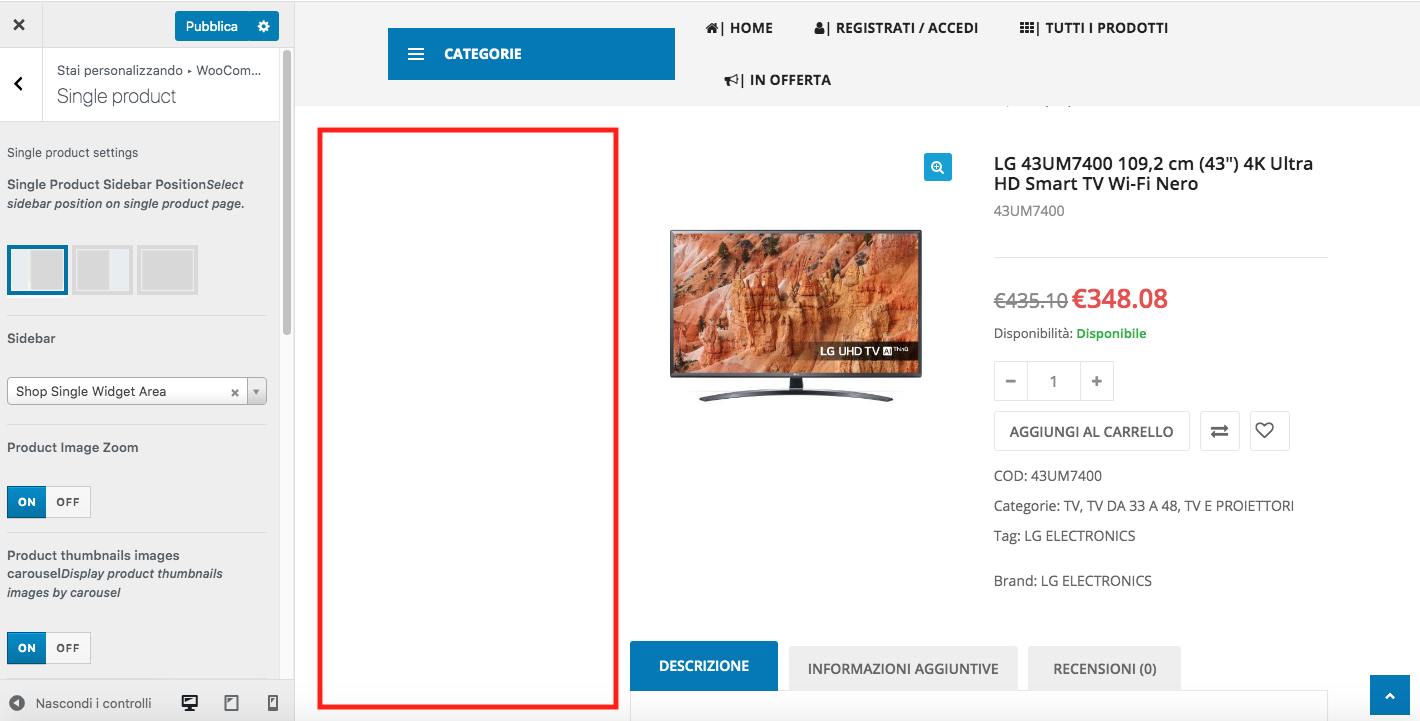This screenshot has height=721, width=1420.
Task: Switch to RECENSIONI (0) tab
Action: 1105,668
